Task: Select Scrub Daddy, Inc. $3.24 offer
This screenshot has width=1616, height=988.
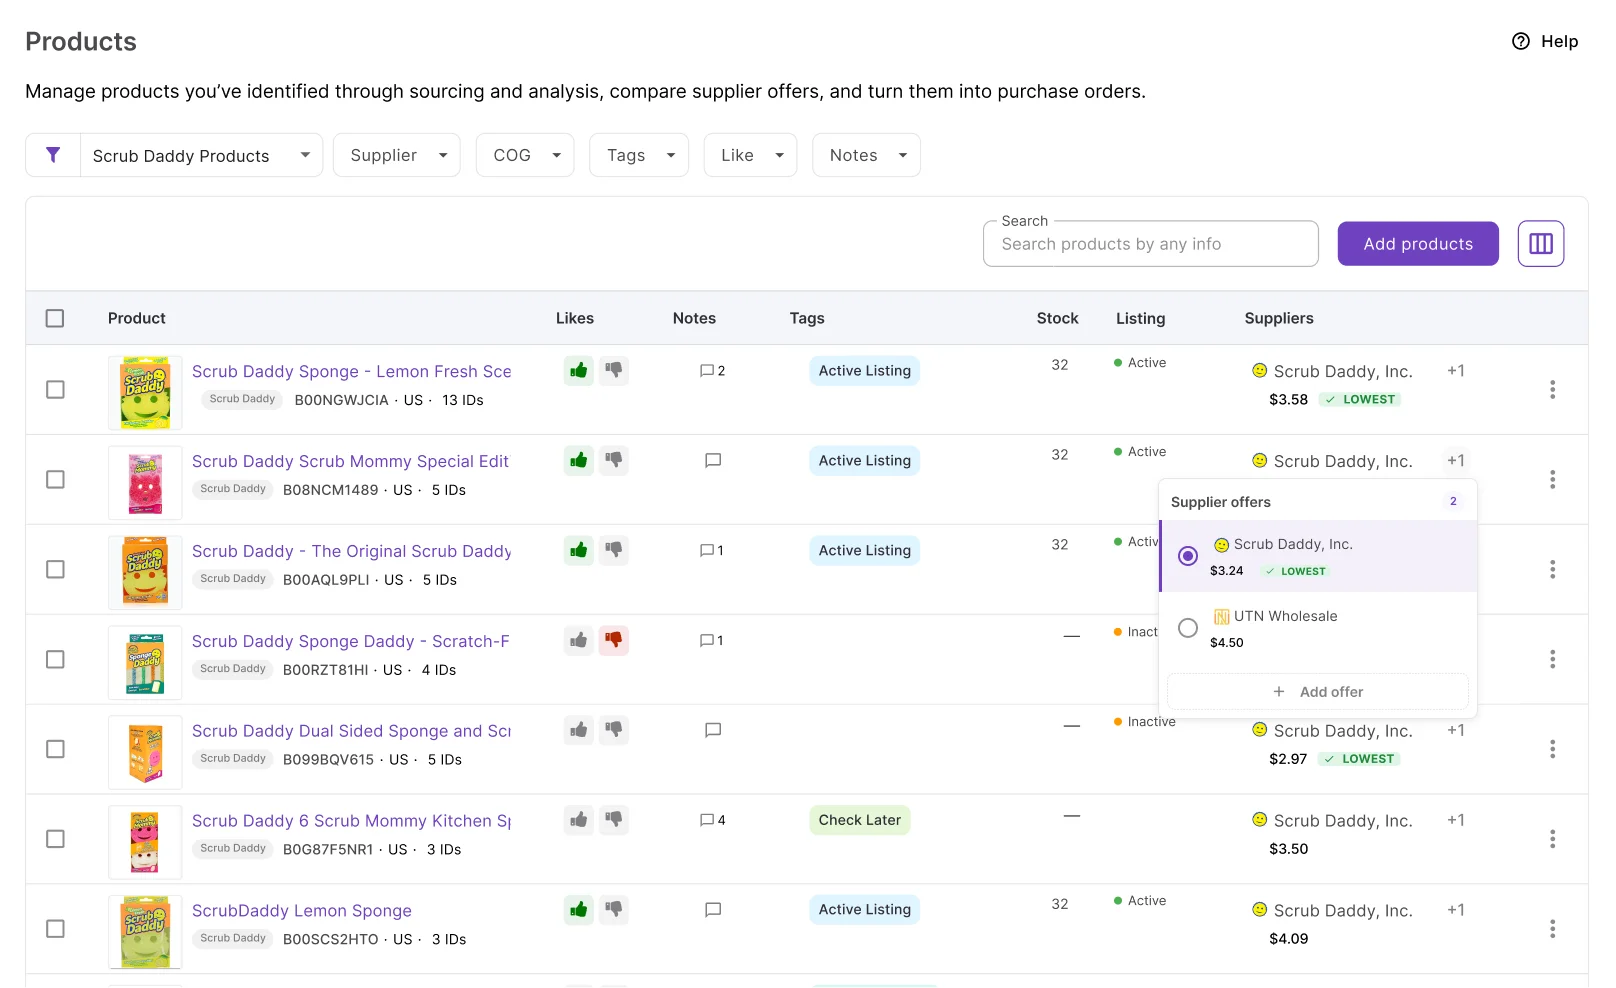Action: 1318,556
